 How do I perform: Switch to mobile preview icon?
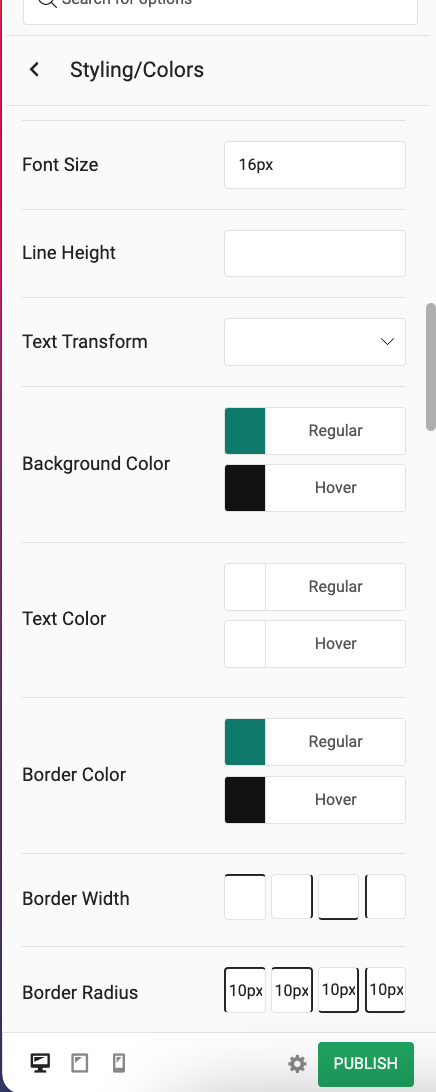click(x=118, y=1063)
